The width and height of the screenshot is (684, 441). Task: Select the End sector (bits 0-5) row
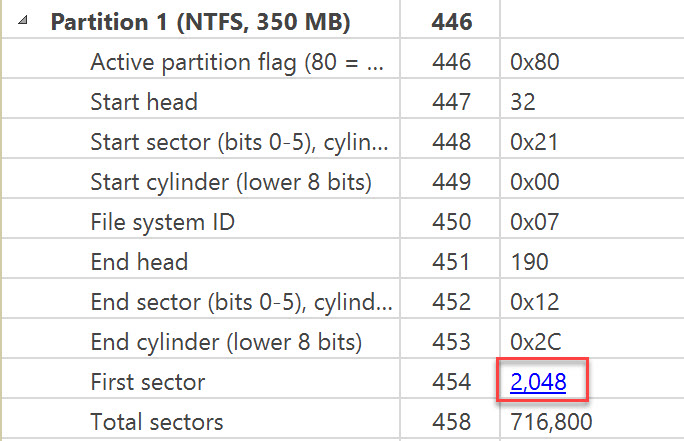pos(238,302)
